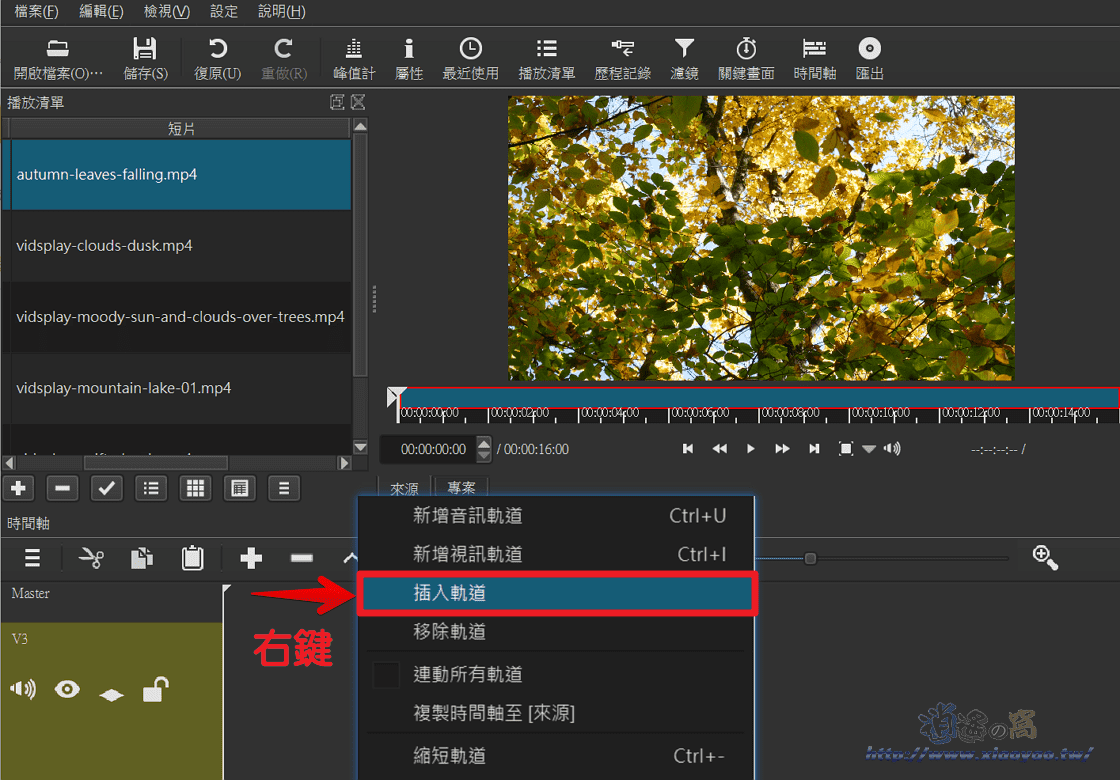Add clip to playlist with plus button
The image size is (1120, 780).
[19, 489]
